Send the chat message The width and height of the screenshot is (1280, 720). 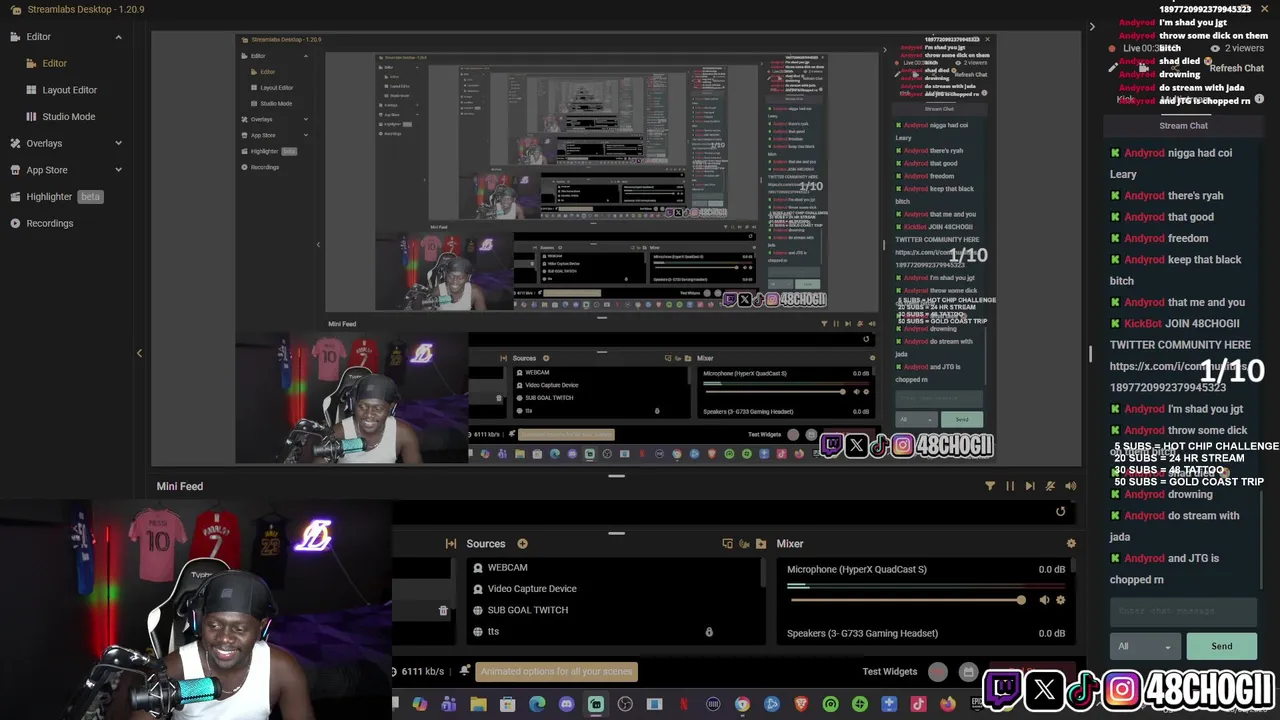click(x=1222, y=646)
